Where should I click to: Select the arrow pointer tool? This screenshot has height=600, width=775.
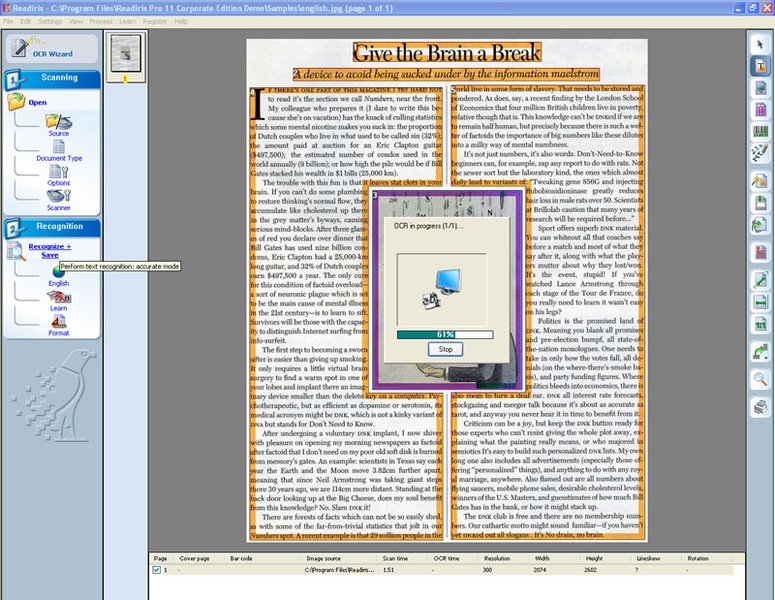coord(760,45)
